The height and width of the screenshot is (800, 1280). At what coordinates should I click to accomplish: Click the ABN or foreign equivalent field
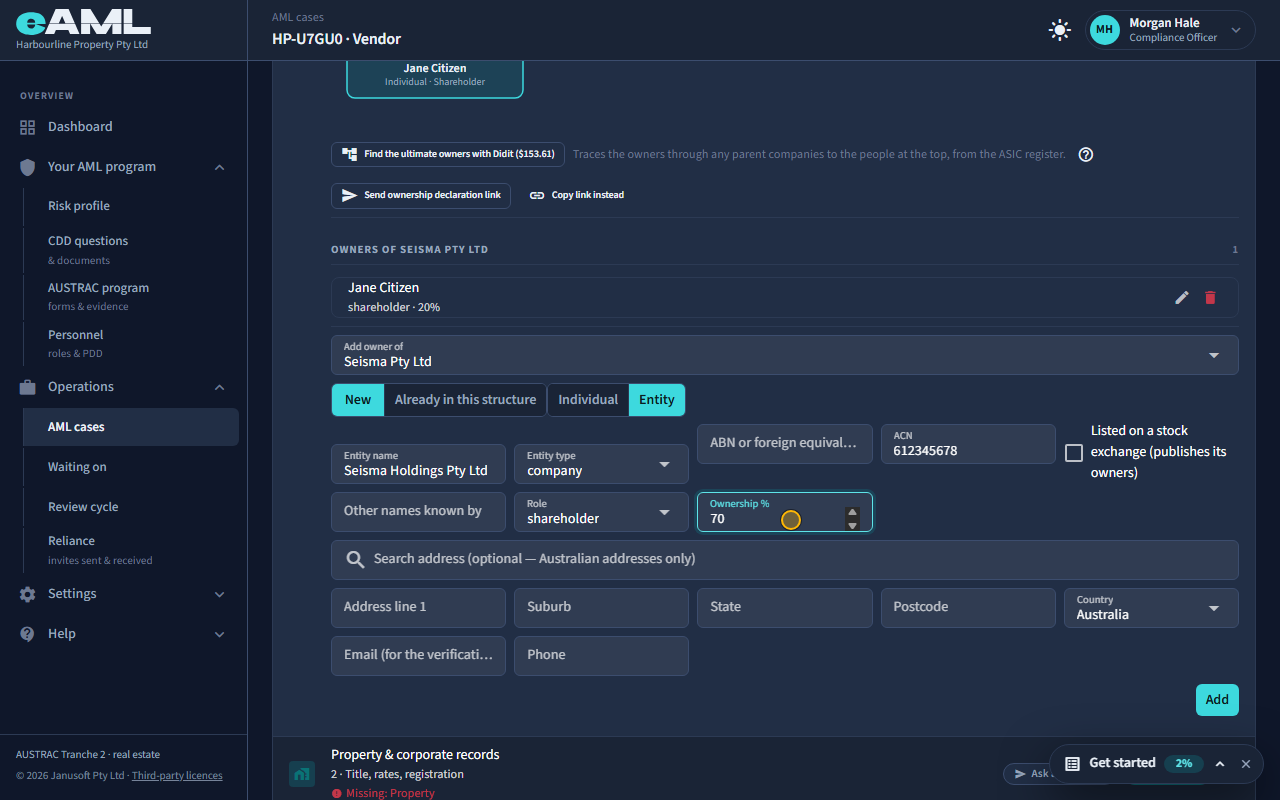[x=785, y=443]
